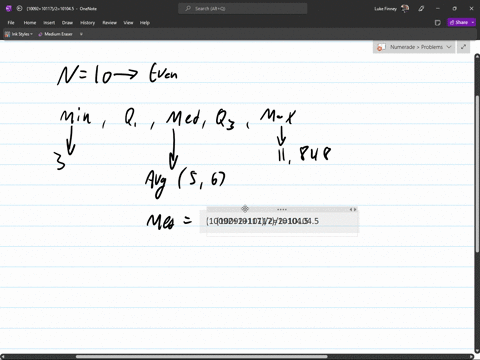Open the Draw ribbon tab
Viewport: 480px width, 360px height.
click(x=67, y=23)
